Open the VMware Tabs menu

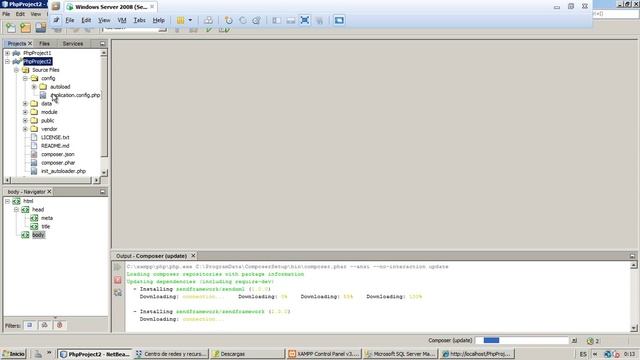[140, 20]
